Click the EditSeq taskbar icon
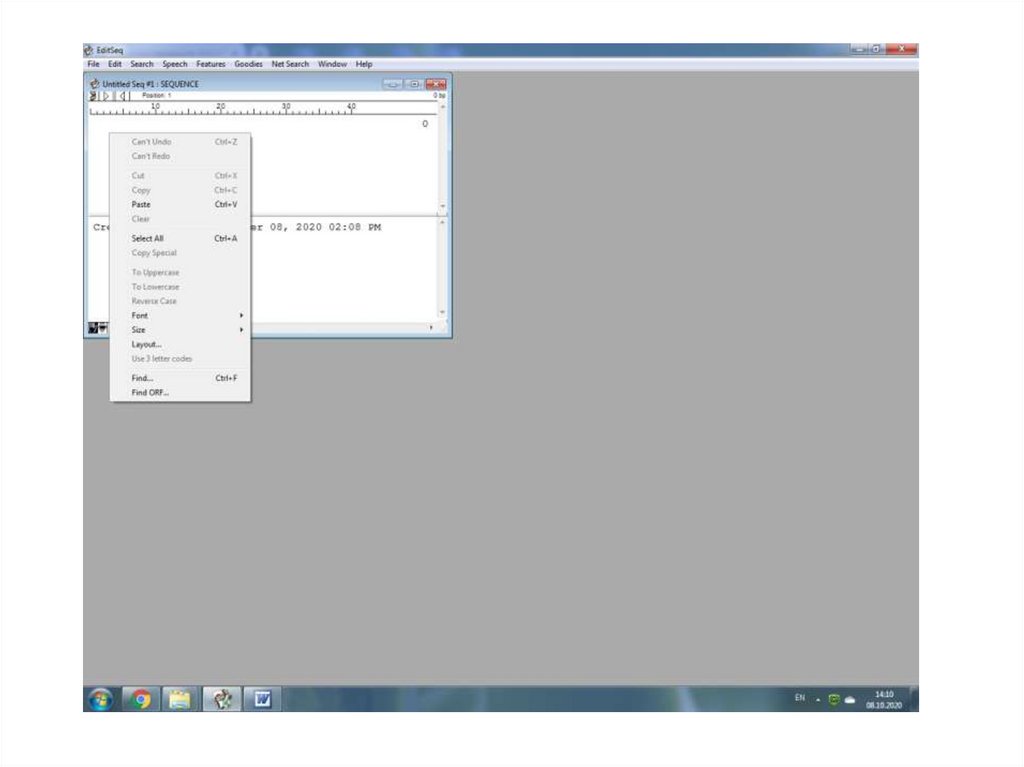The height and width of the screenshot is (767, 1024). 222,700
